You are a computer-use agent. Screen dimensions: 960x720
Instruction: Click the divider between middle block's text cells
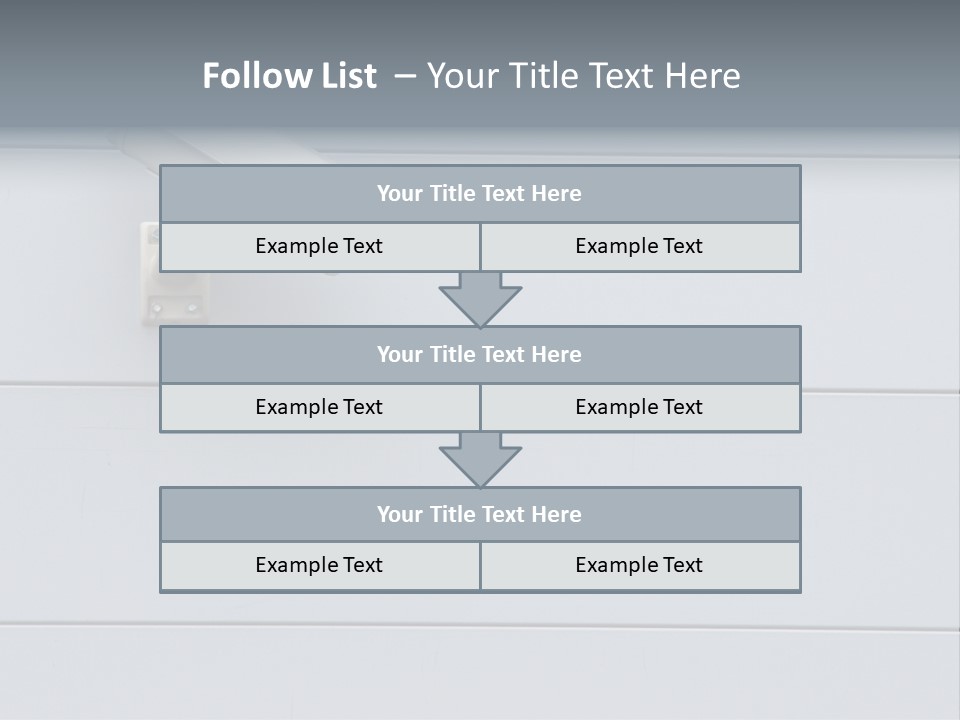tap(480, 408)
